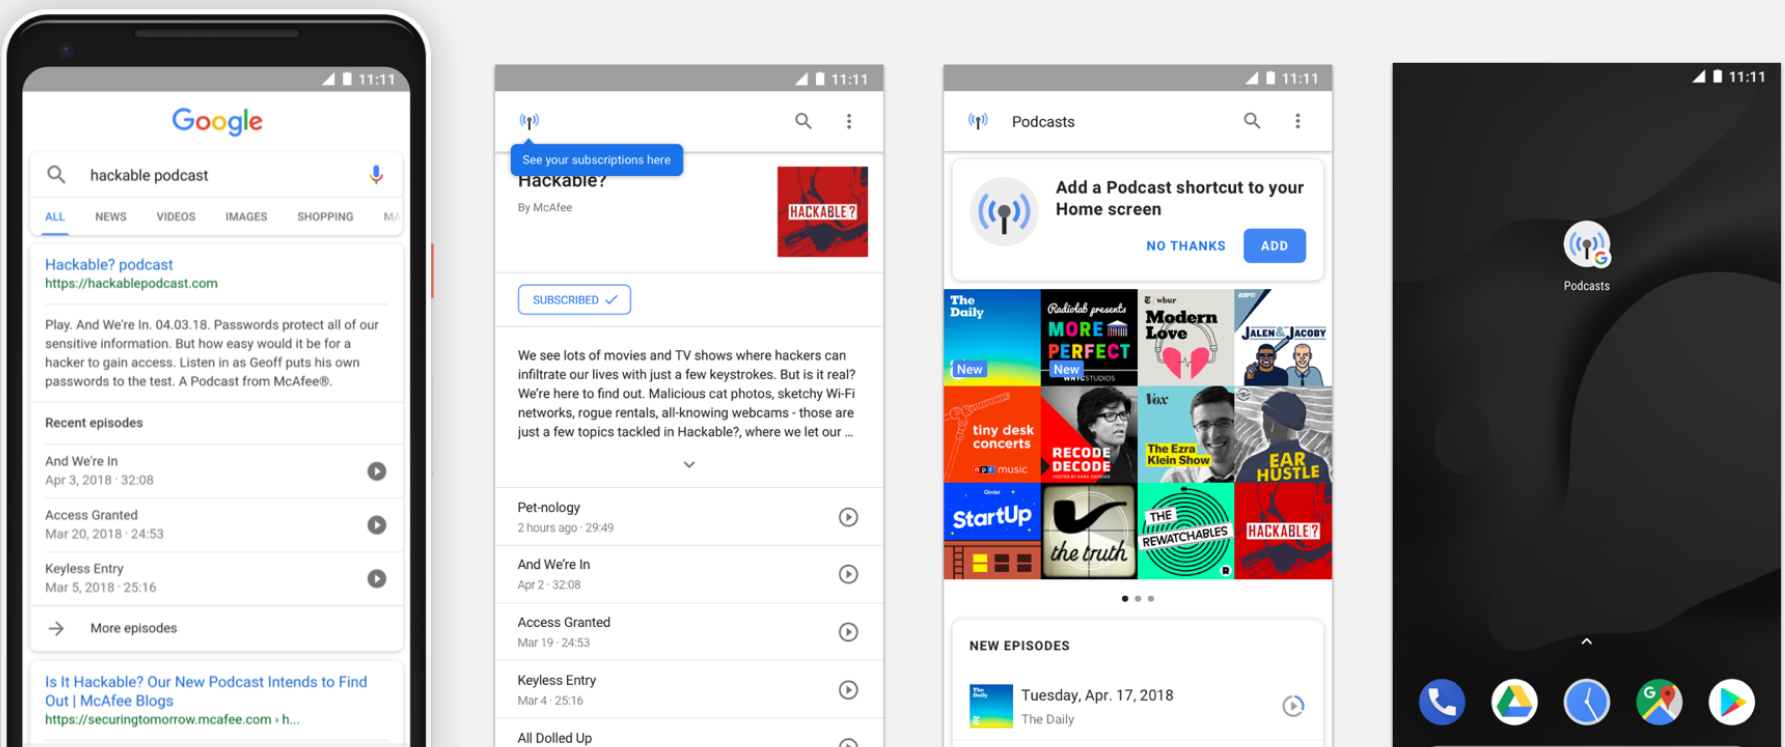Screen dimensions: 1785x747
Task: Open StartUp podcast tile
Action: tap(992, 531)
